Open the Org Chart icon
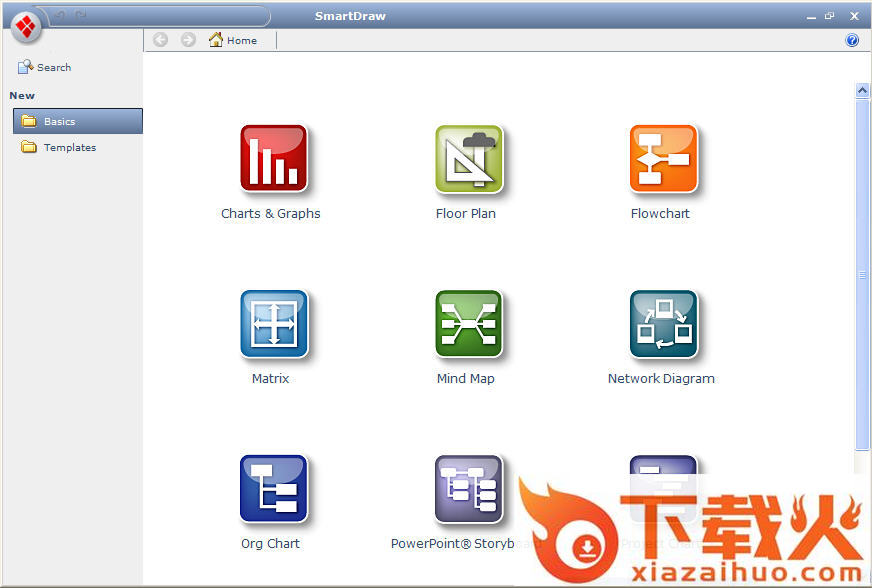The image size is (872, 588). click(x=274, y=489)
